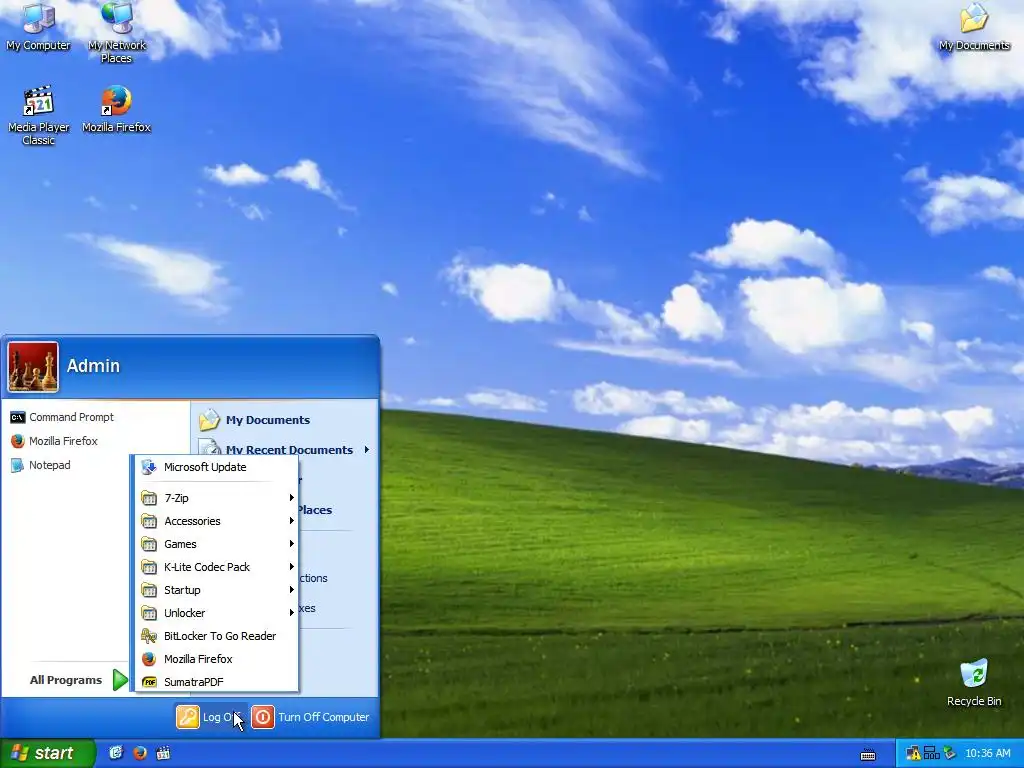Click the red Turn Off power icon
1024x768 pixels.
[x=263, y=717]
